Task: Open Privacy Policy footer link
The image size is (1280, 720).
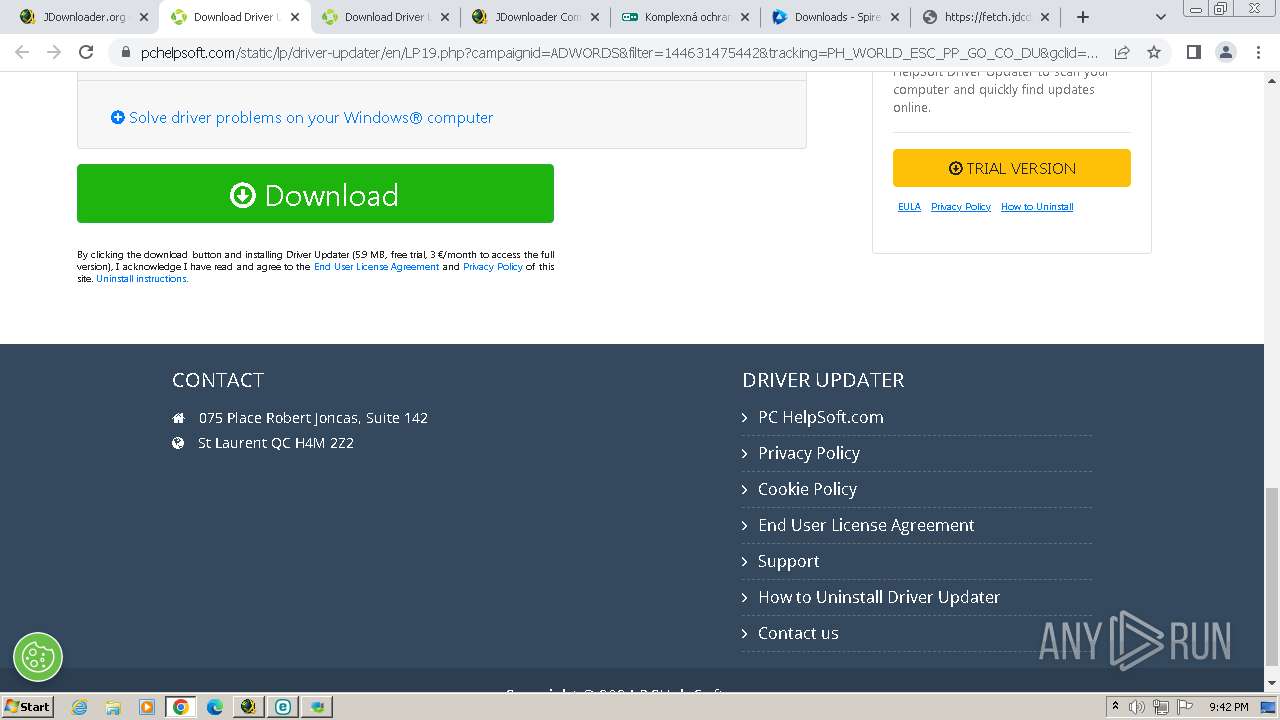Action: [808, 453]
